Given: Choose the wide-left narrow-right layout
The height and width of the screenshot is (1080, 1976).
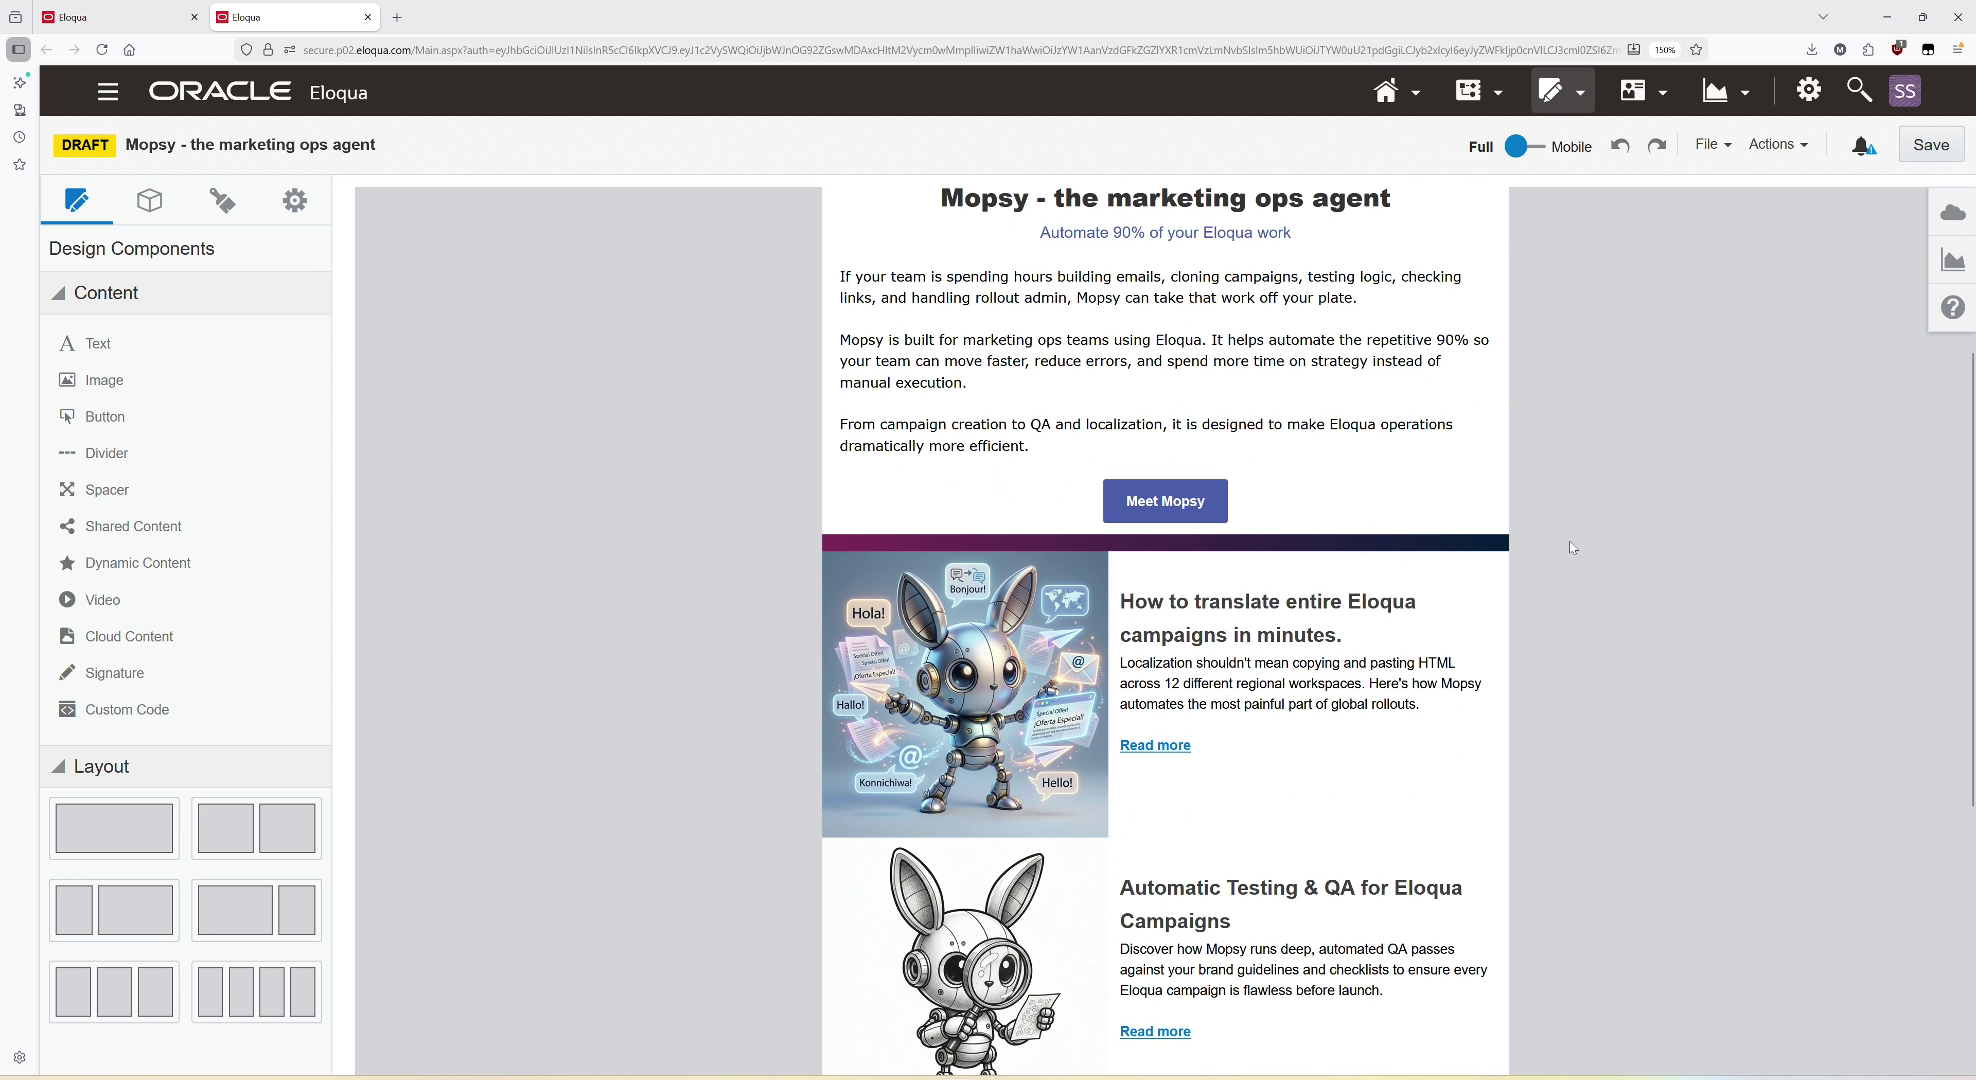Looking at the screenshot, I should coord(256,910).
